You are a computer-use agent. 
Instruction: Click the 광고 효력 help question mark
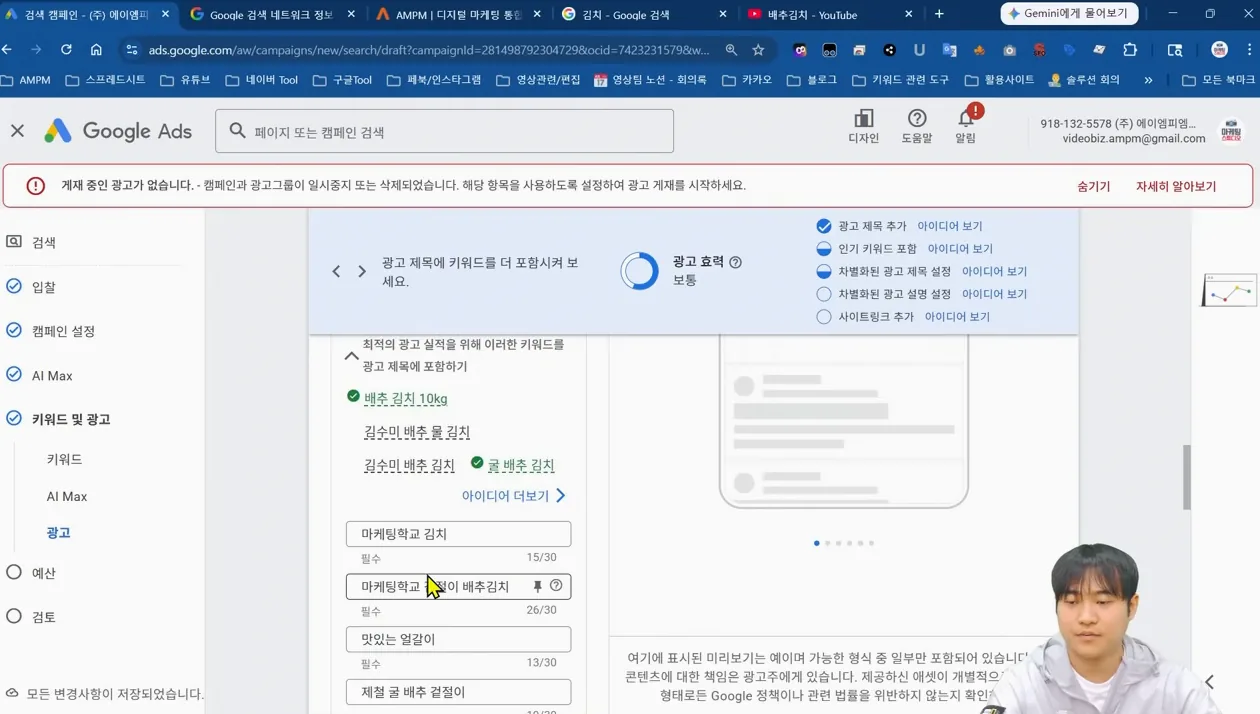click(x=735, y=262)
